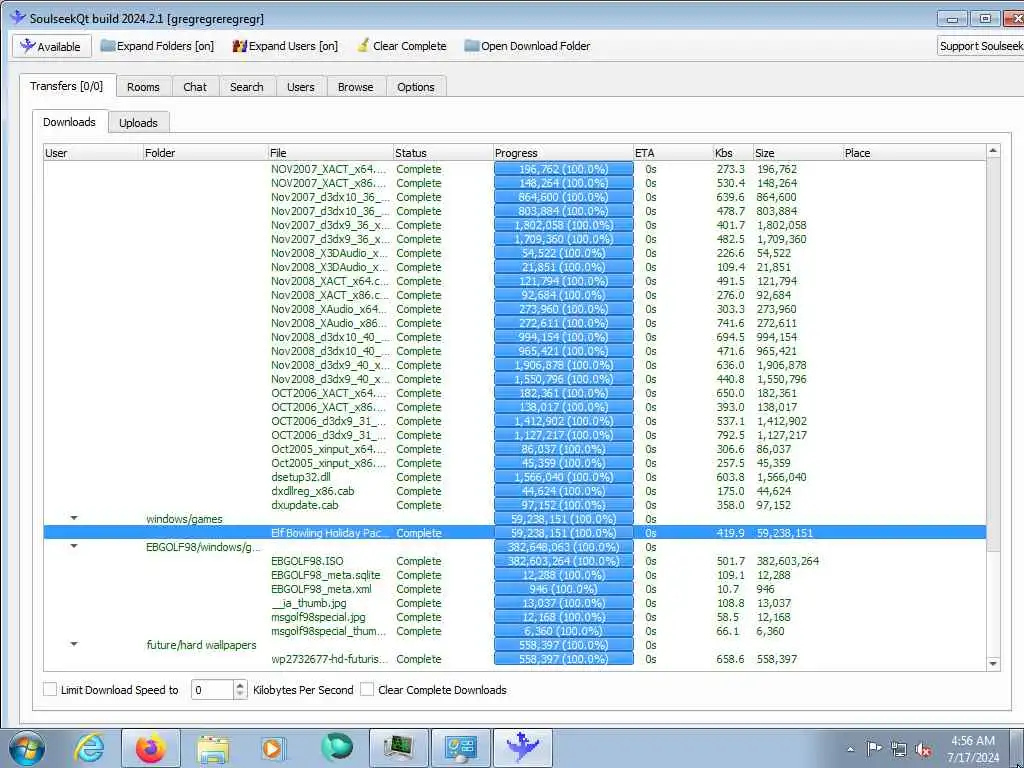Click the users icon beside Expand Users
Screen dimensions: 1024x768
click(240, 46)
